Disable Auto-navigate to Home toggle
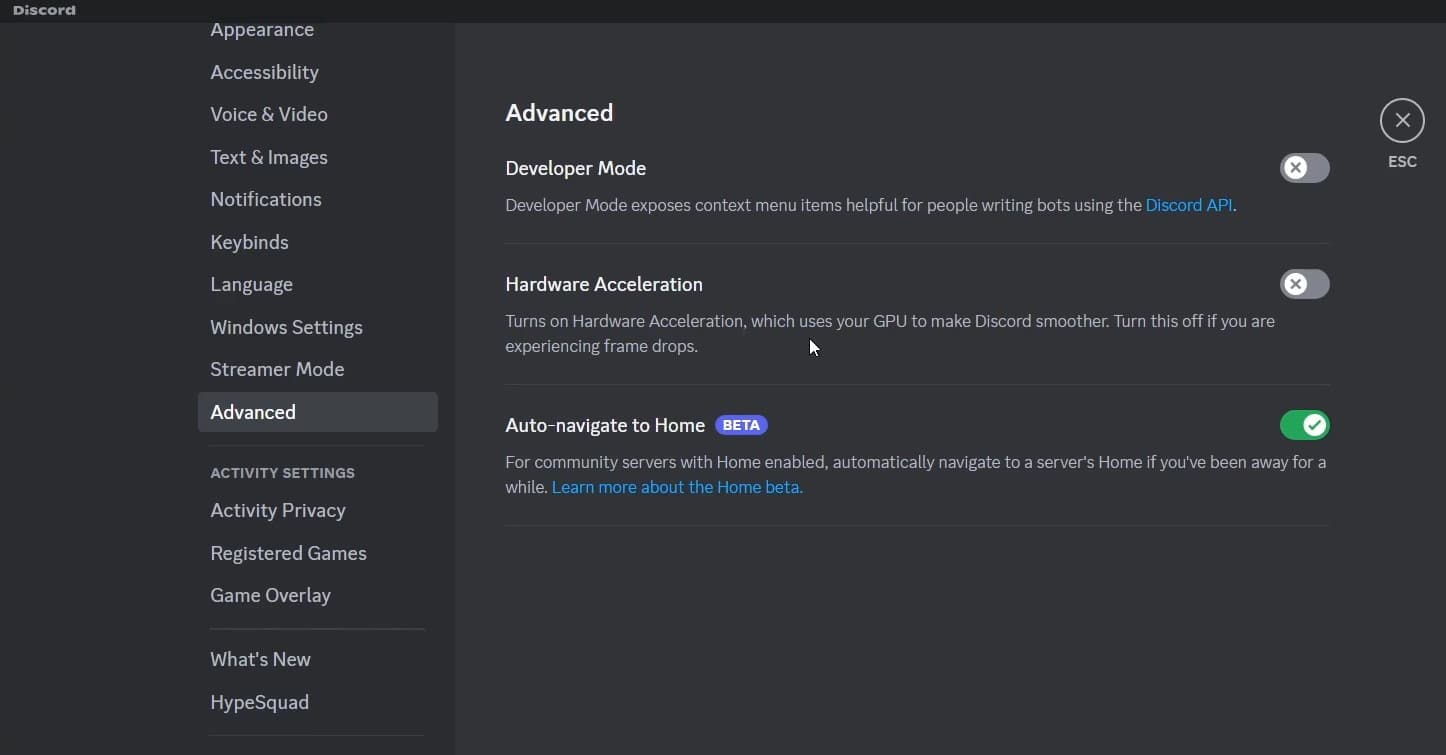Image resolution: width=1446 pixels, height=755 pixels. (x=1304, y=425)
